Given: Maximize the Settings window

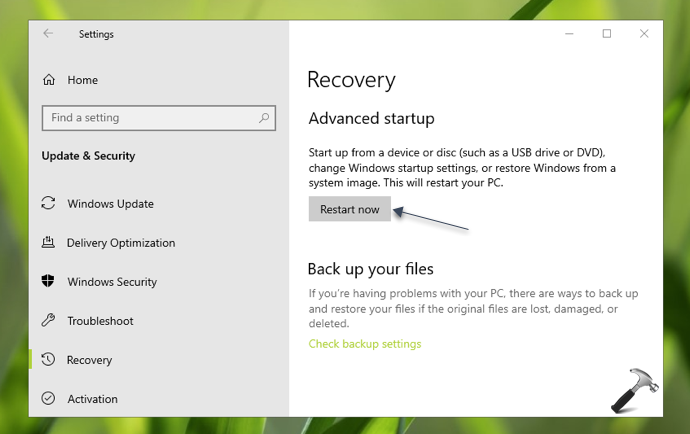Looking at the screenshot, I should (x=606, y=33).
